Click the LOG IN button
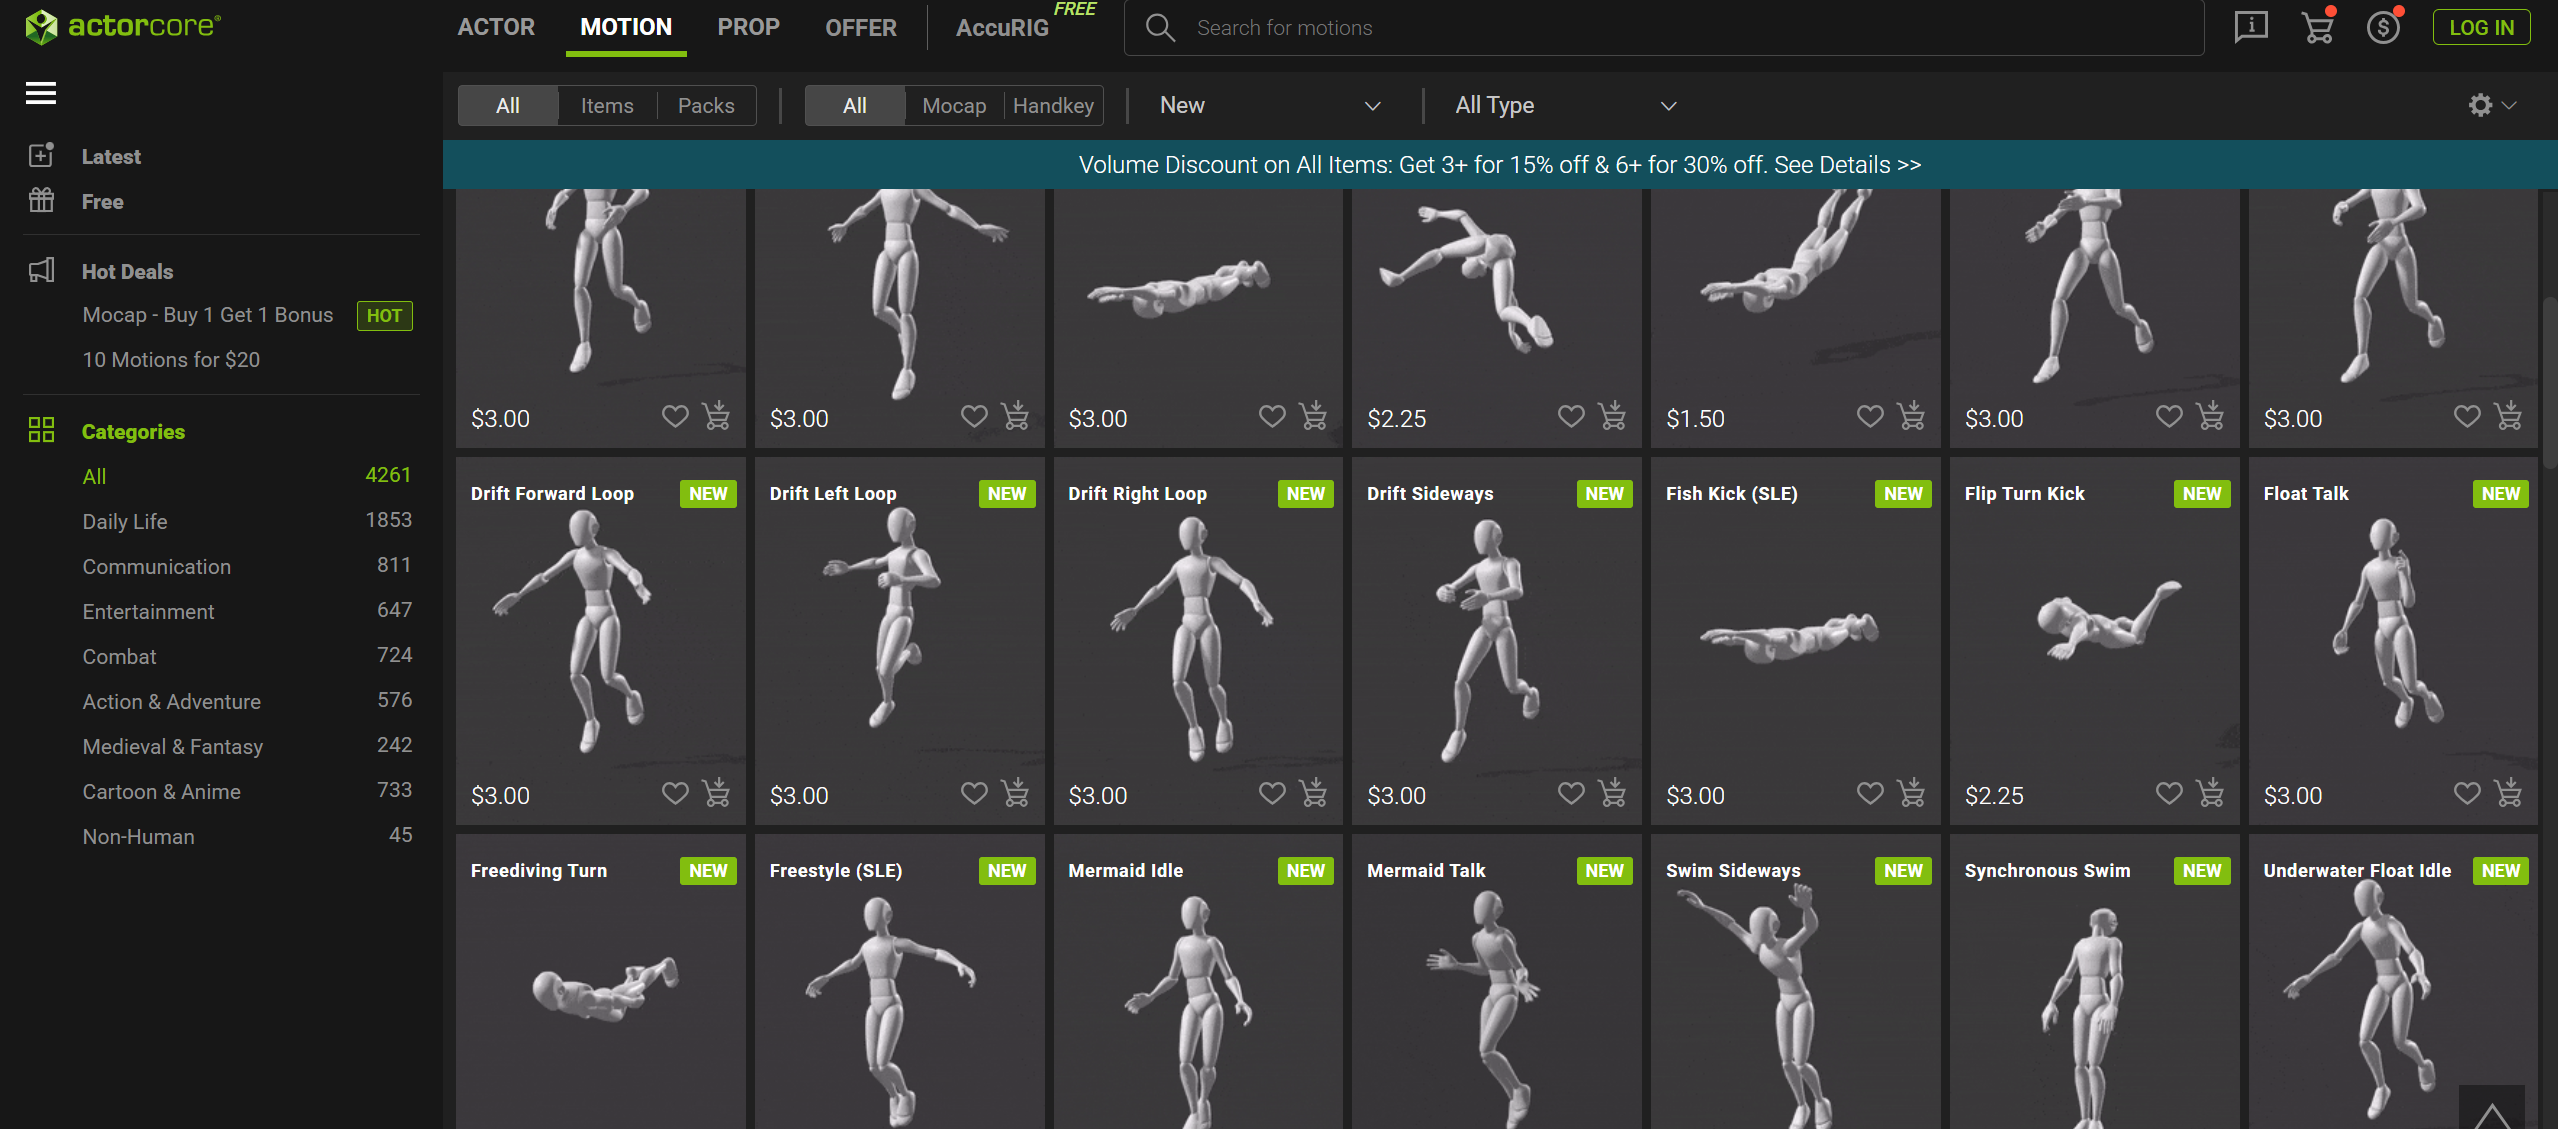Screen dimensions: 2558x1129 coord(2481,27)
